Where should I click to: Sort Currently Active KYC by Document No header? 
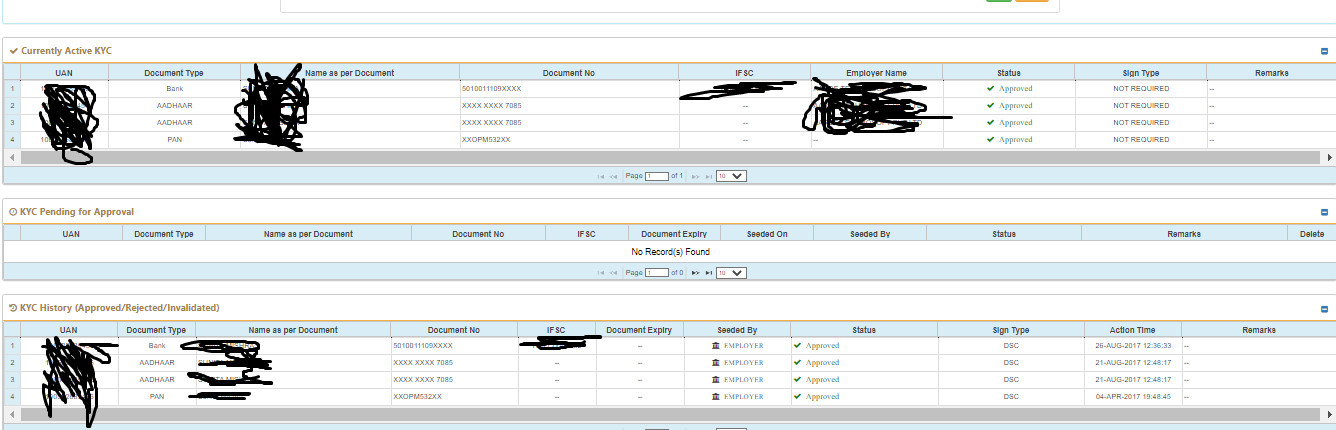(x=568, y=73)
